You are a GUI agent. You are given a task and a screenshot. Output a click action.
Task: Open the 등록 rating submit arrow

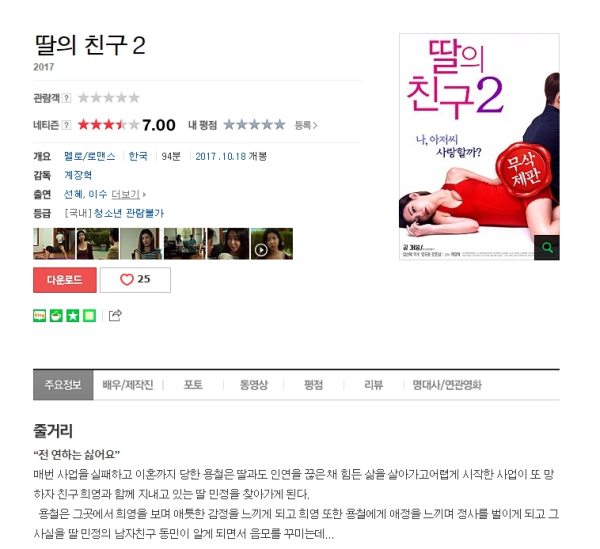[x=306, y=125]
